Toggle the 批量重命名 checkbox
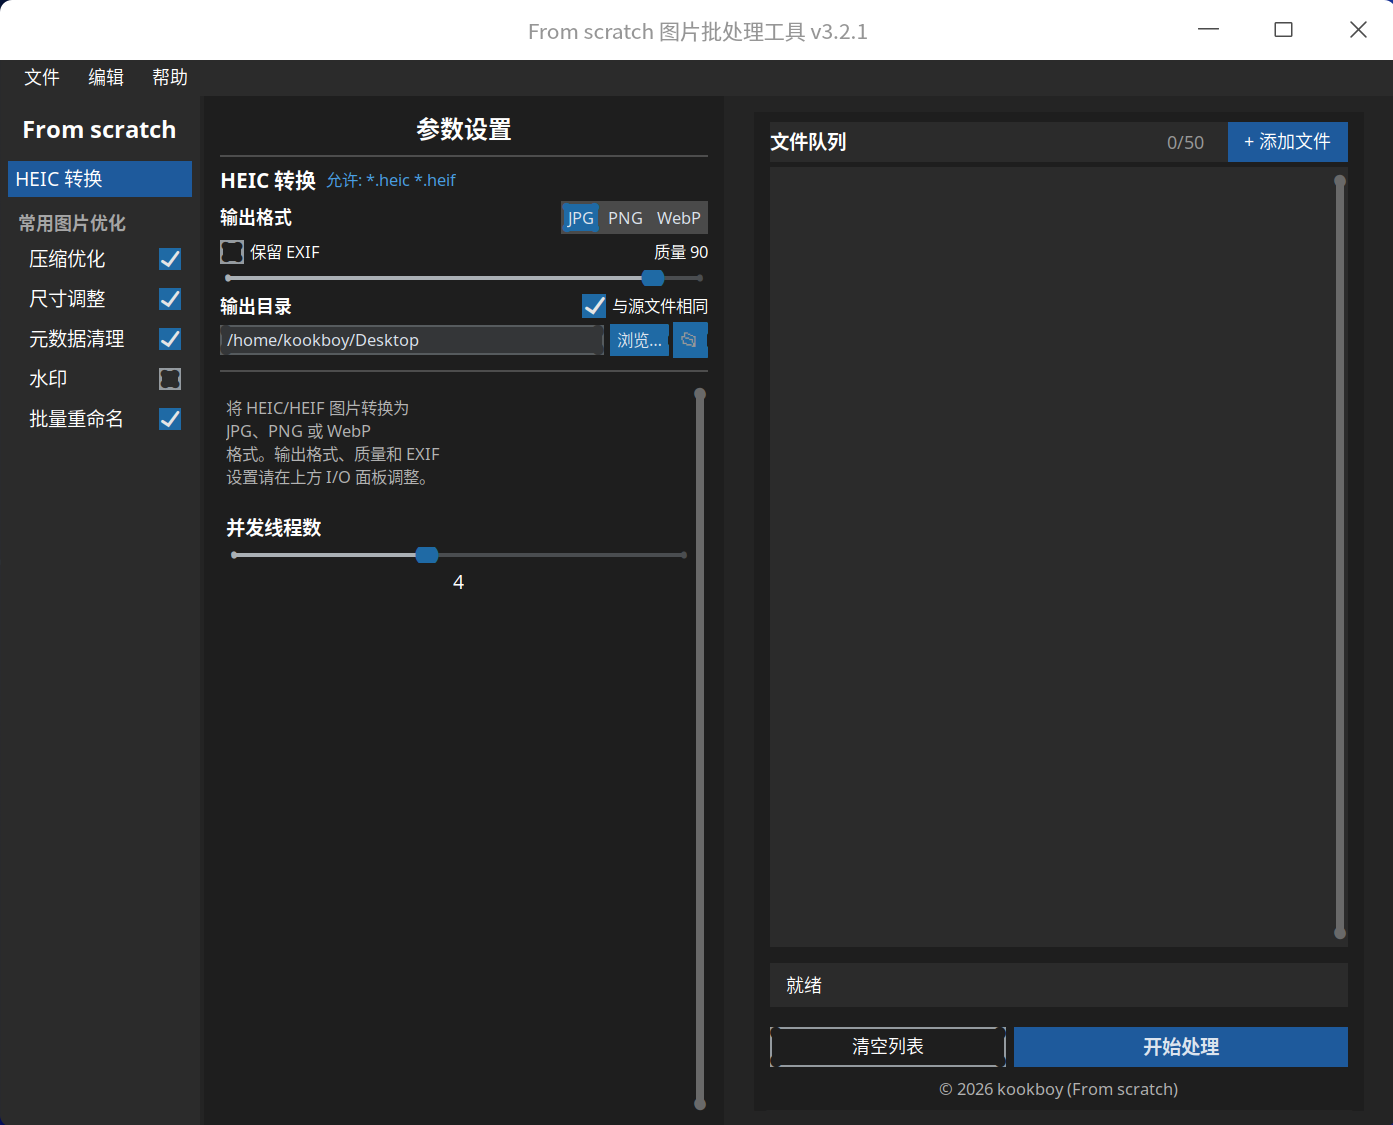This screenshot has width=1393, height=1125. (x=170, y=419)
